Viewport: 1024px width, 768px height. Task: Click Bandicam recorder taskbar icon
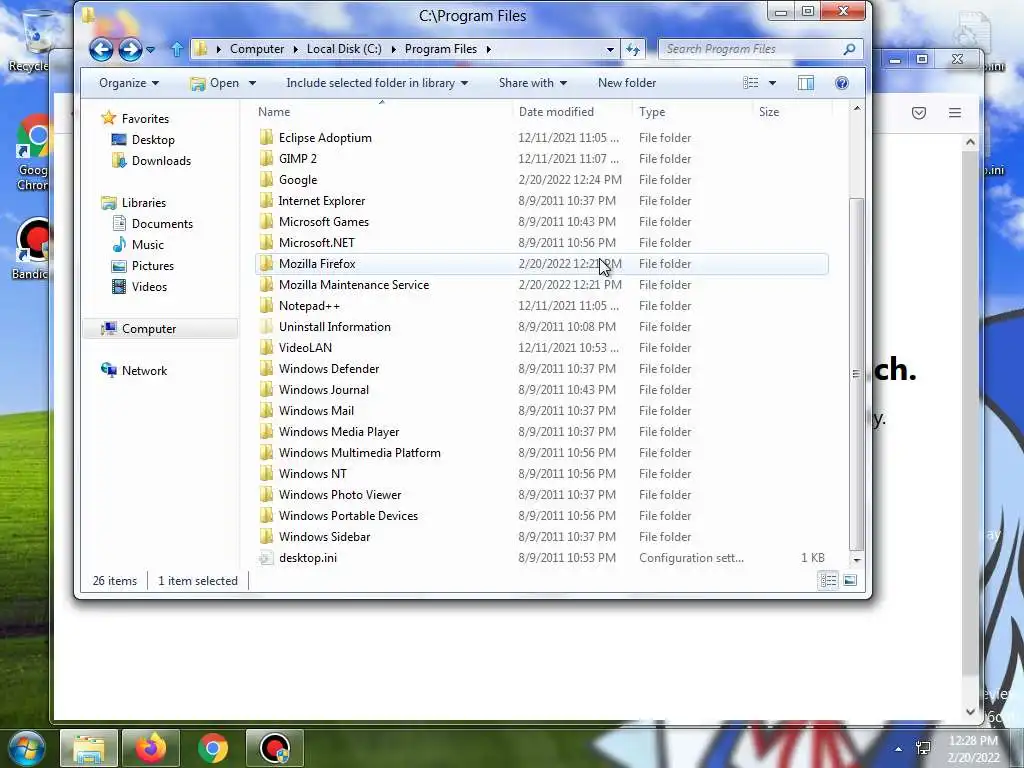click(x=275, y=748)
